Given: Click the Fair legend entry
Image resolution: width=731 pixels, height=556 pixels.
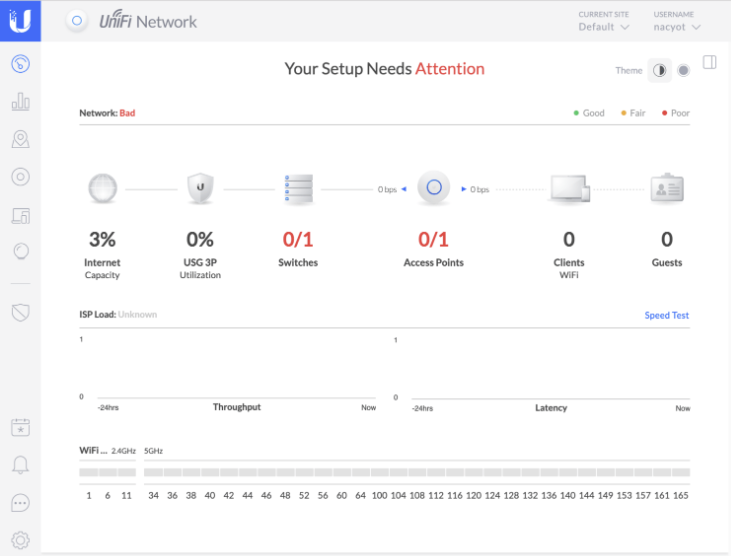Looking at the screenshot, I should (x=633, y=113).
